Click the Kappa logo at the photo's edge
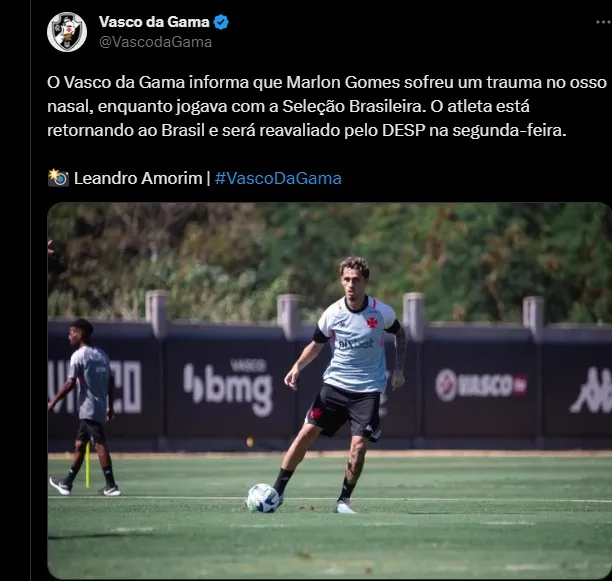Viewport: 612px width, 581px height. pyautogui.click(x=591, y=390)
